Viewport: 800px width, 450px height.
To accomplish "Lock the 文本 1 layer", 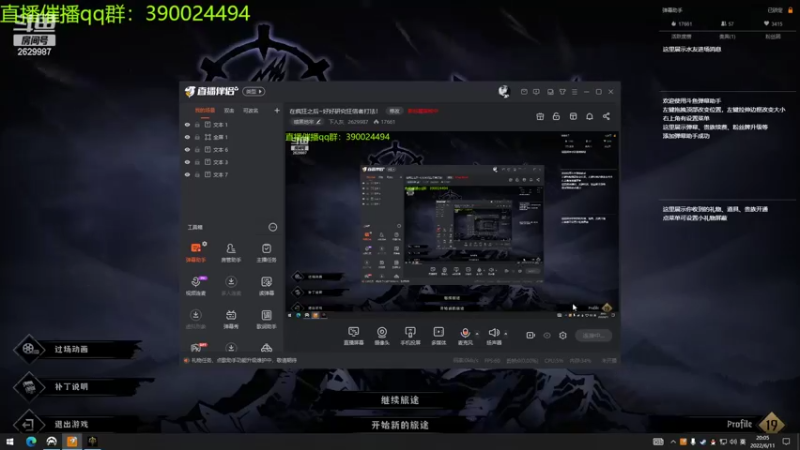I will coord(197,124).
